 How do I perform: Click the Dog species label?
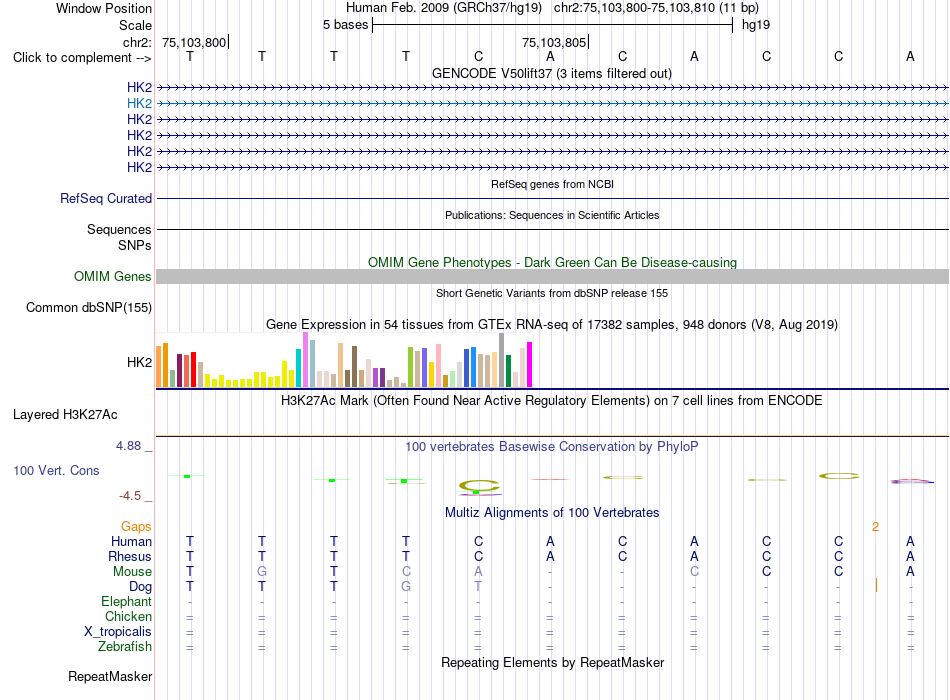[141, 587]
